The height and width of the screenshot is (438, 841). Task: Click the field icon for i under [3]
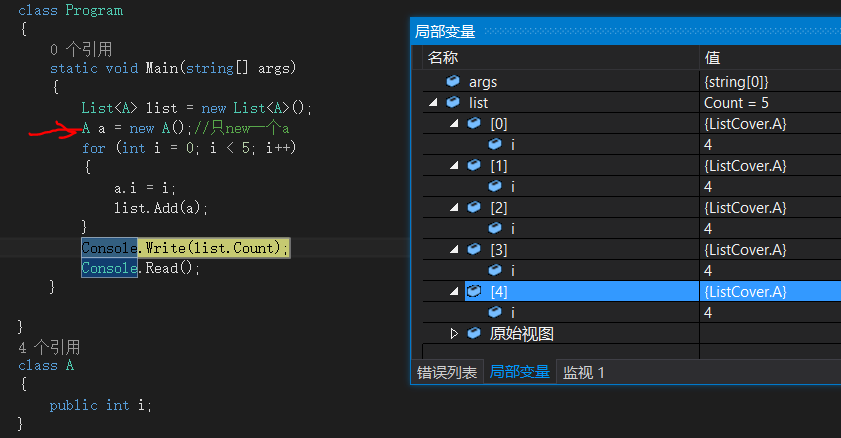[495, 270]
